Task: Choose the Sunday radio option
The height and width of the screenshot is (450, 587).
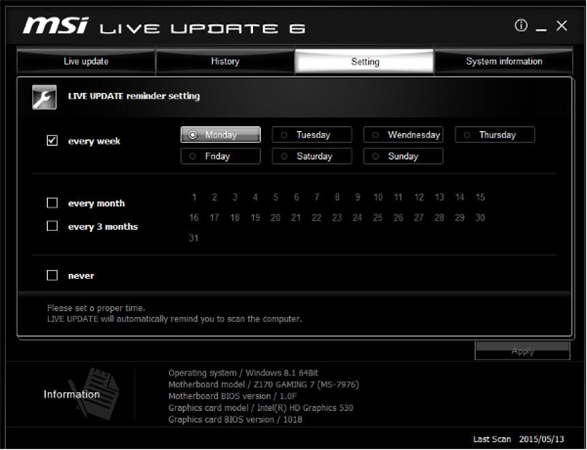Action: point(403,156)
